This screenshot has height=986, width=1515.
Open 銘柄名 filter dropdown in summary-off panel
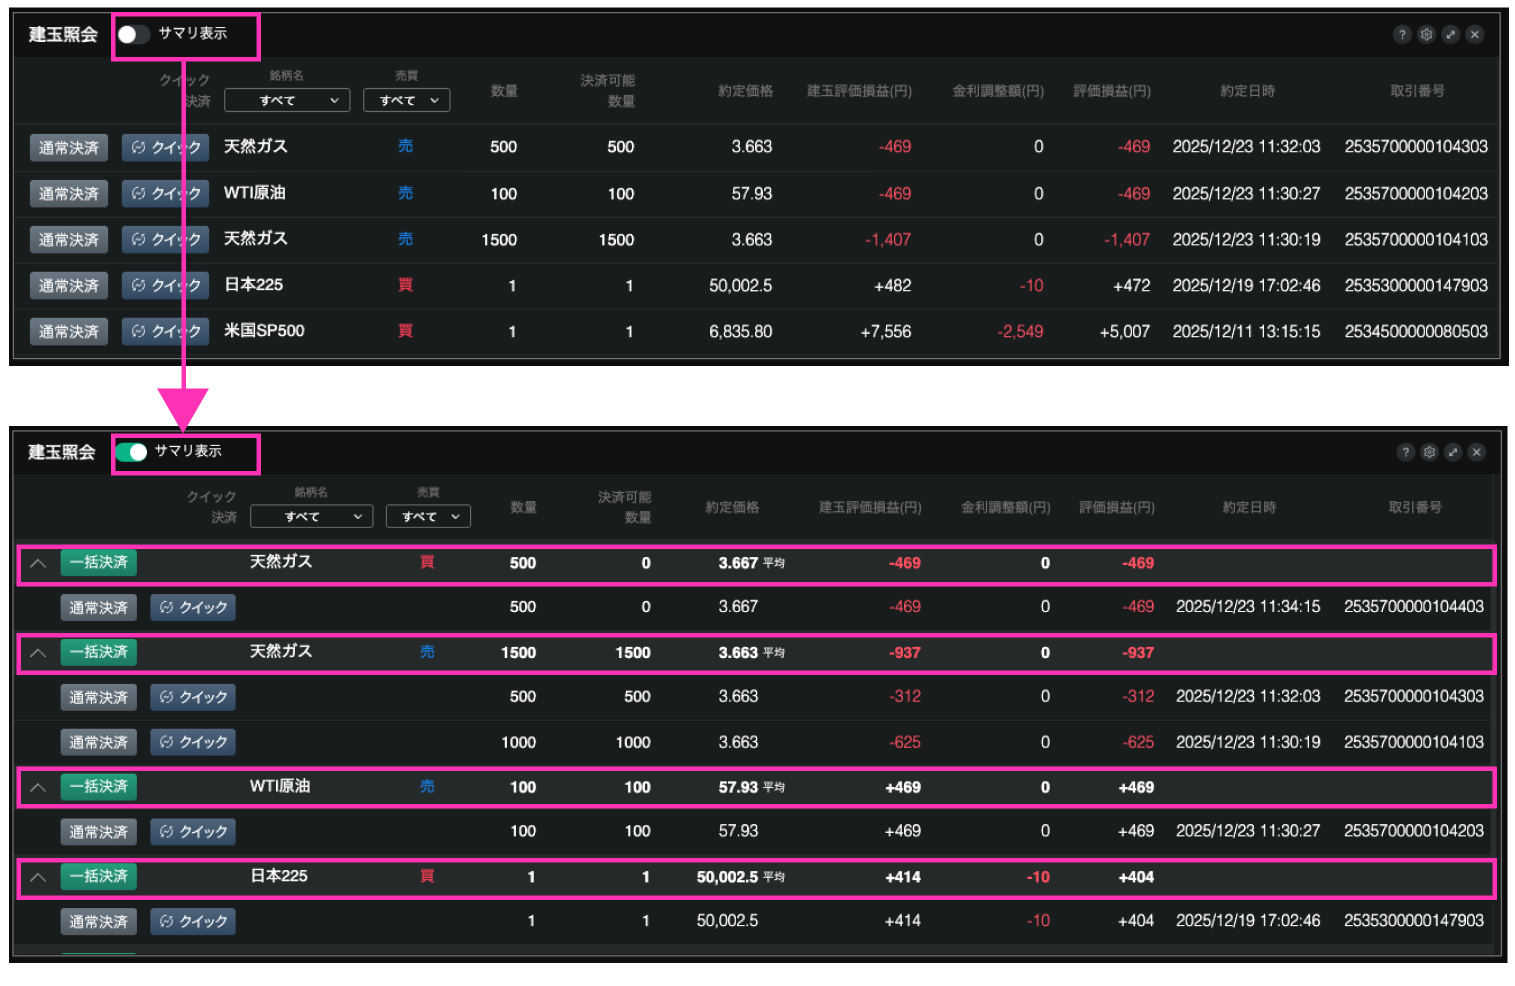coord(287,100)
